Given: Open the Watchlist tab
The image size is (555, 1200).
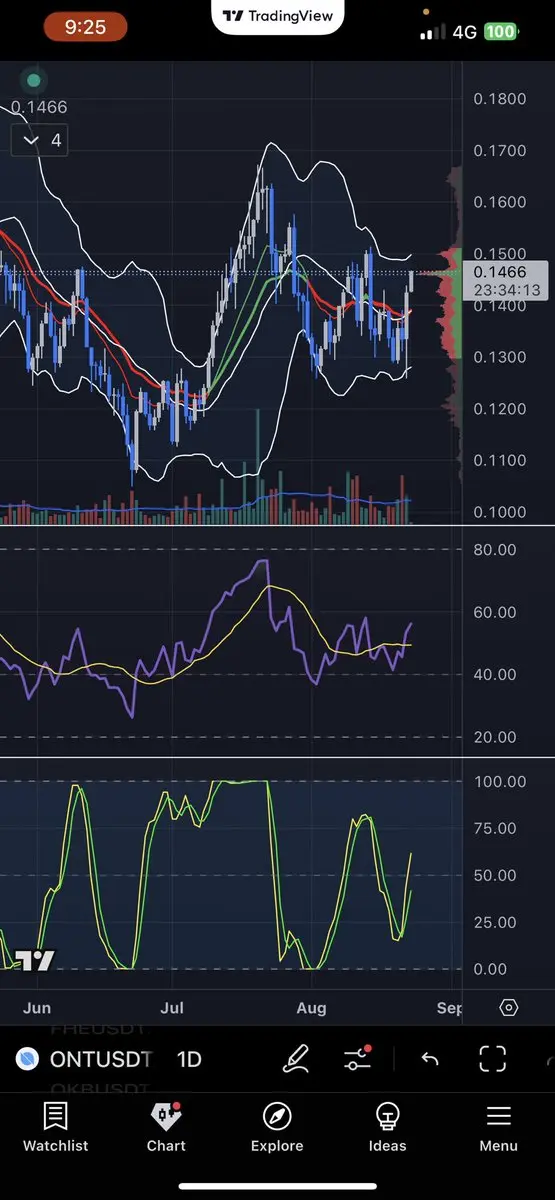Looking at the screenshot, I should tap(56, 1127).
